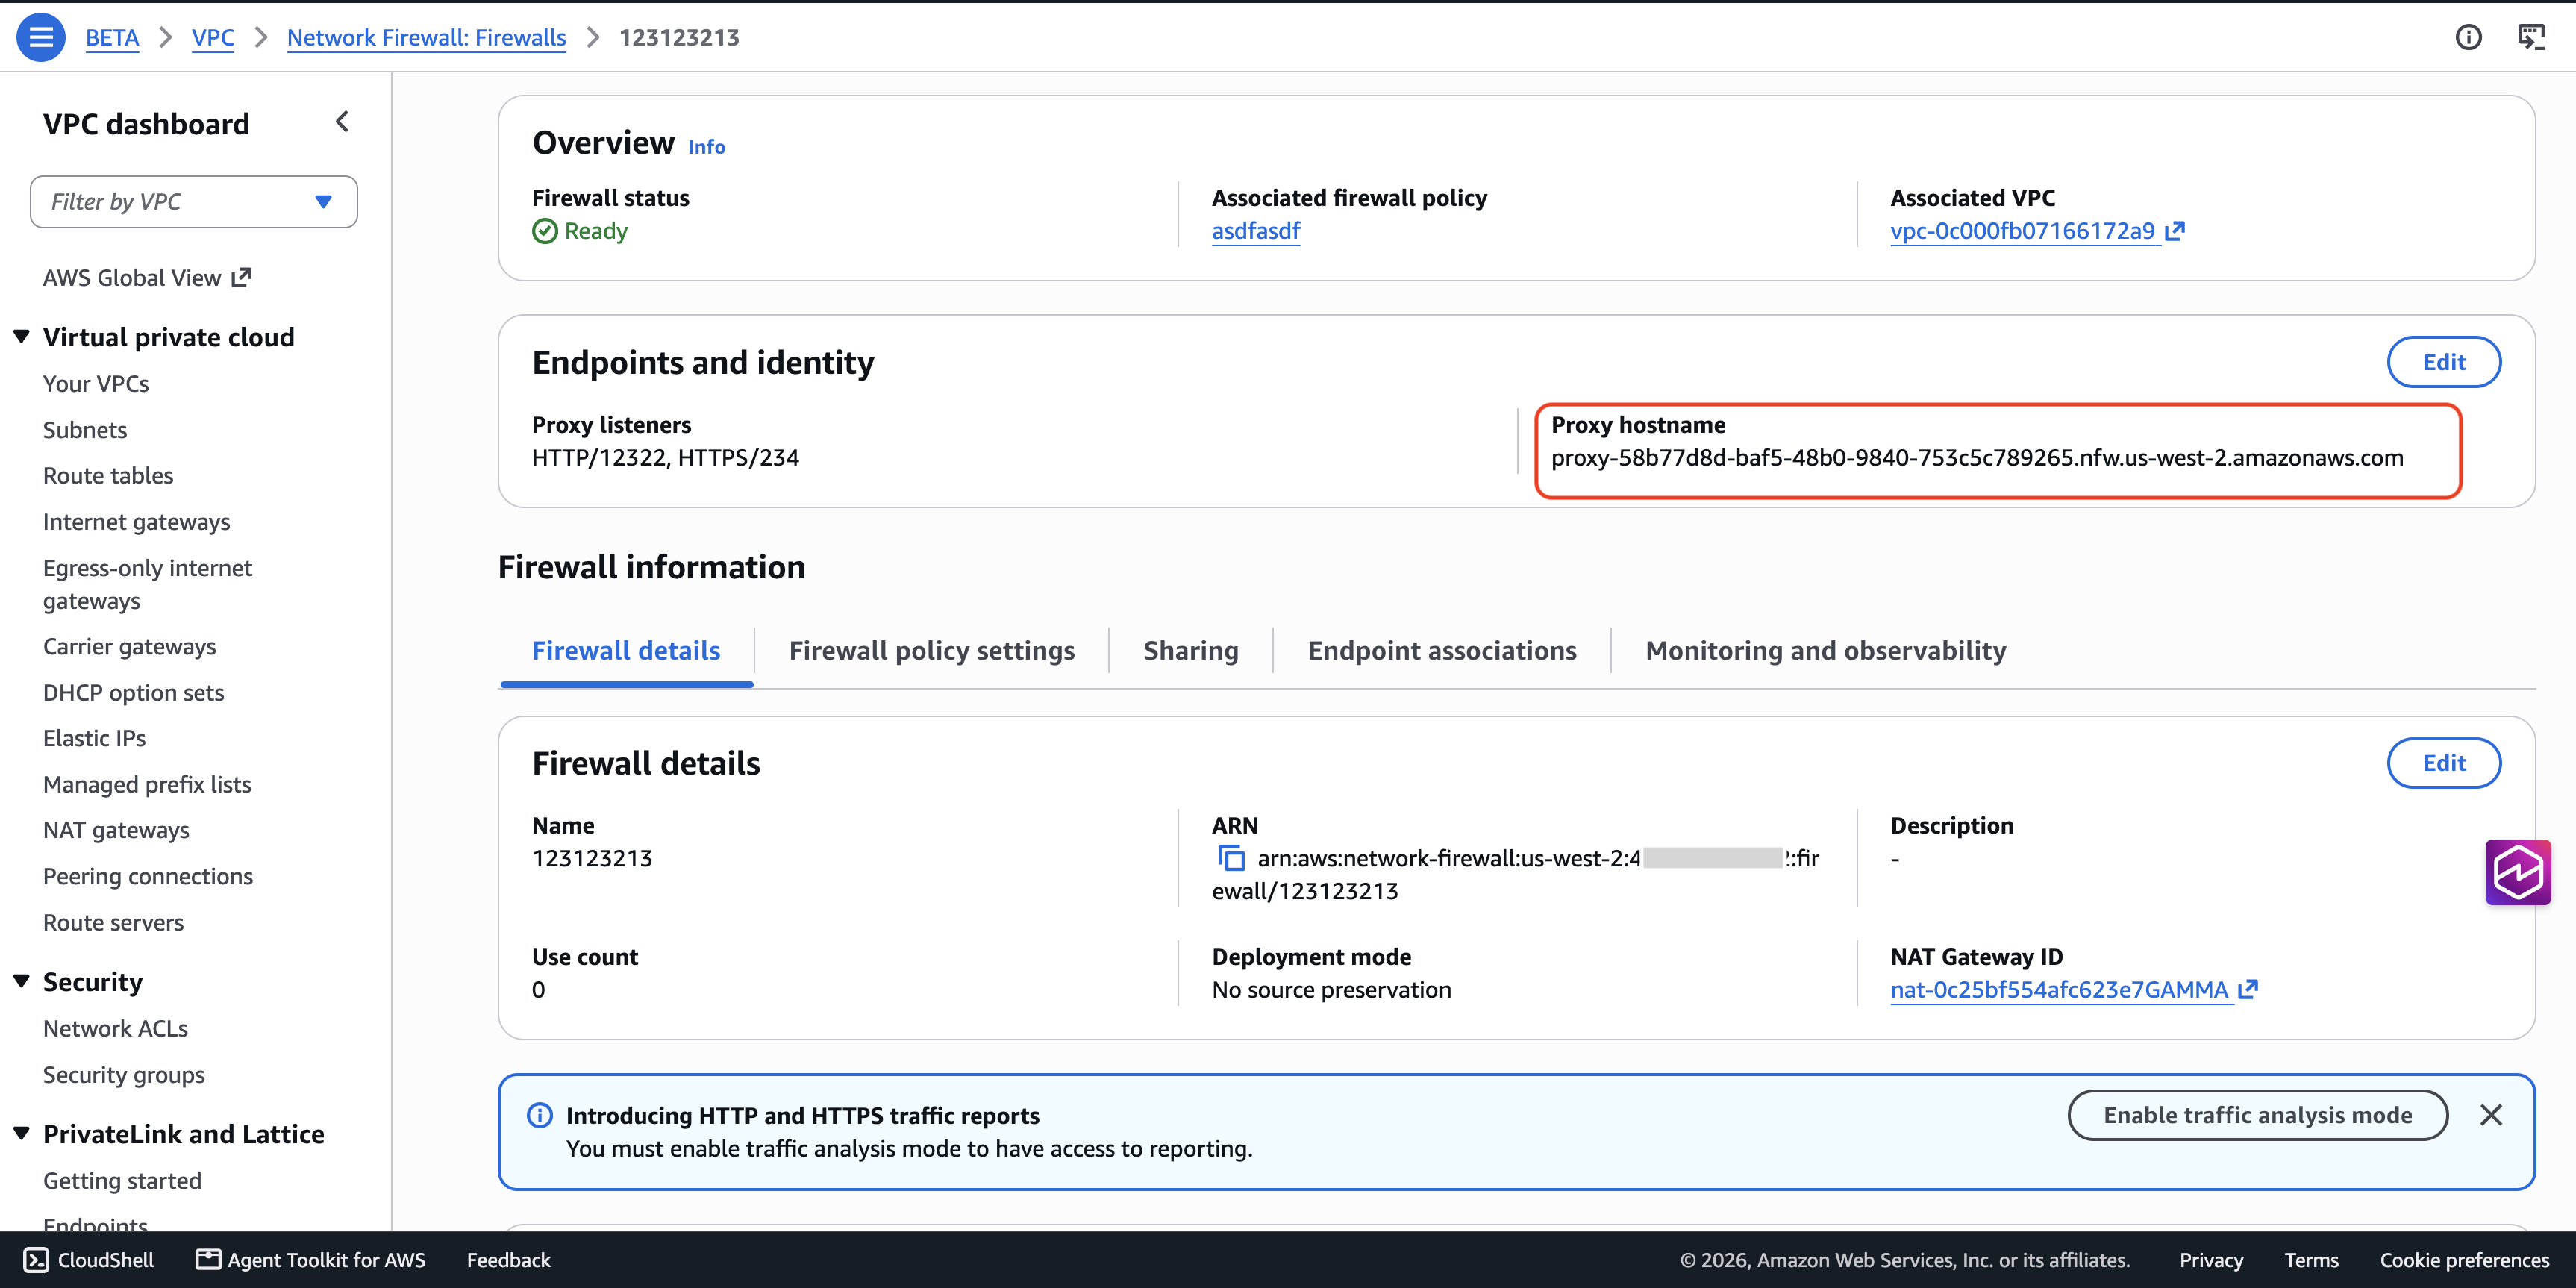
Task: Launch CloudShell from the footer
Action: point(89,1260)
